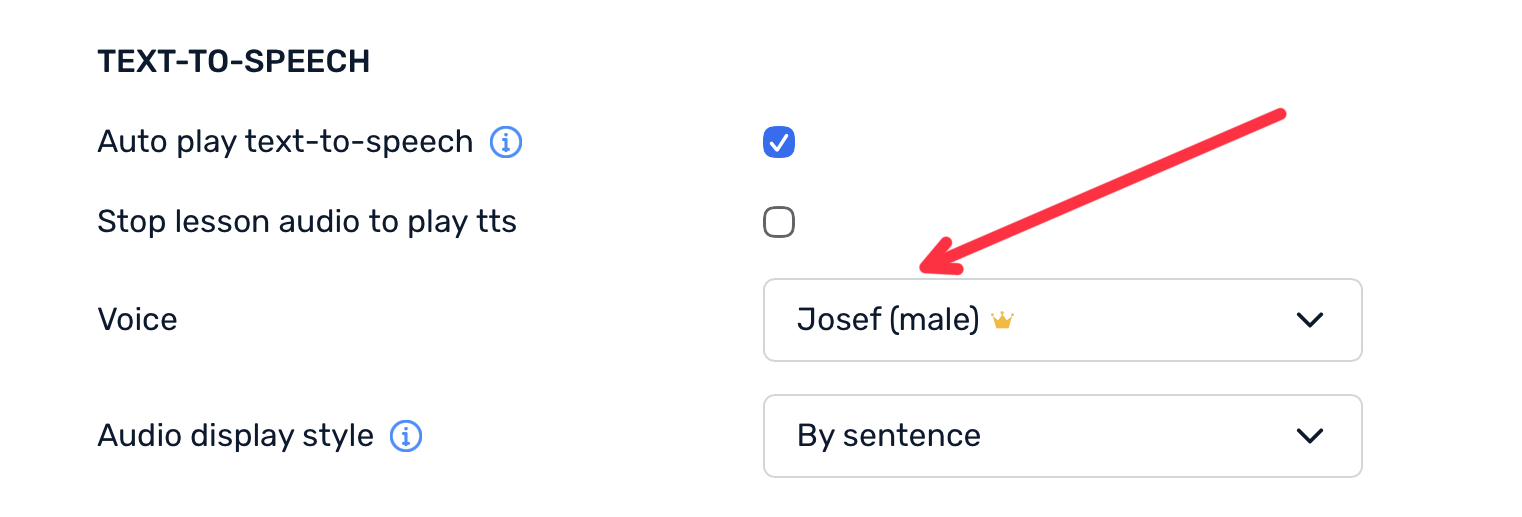Viewport: 1522px width, 517px height.
Task: Click the tip of the red arrow
Action: [924, 268]
